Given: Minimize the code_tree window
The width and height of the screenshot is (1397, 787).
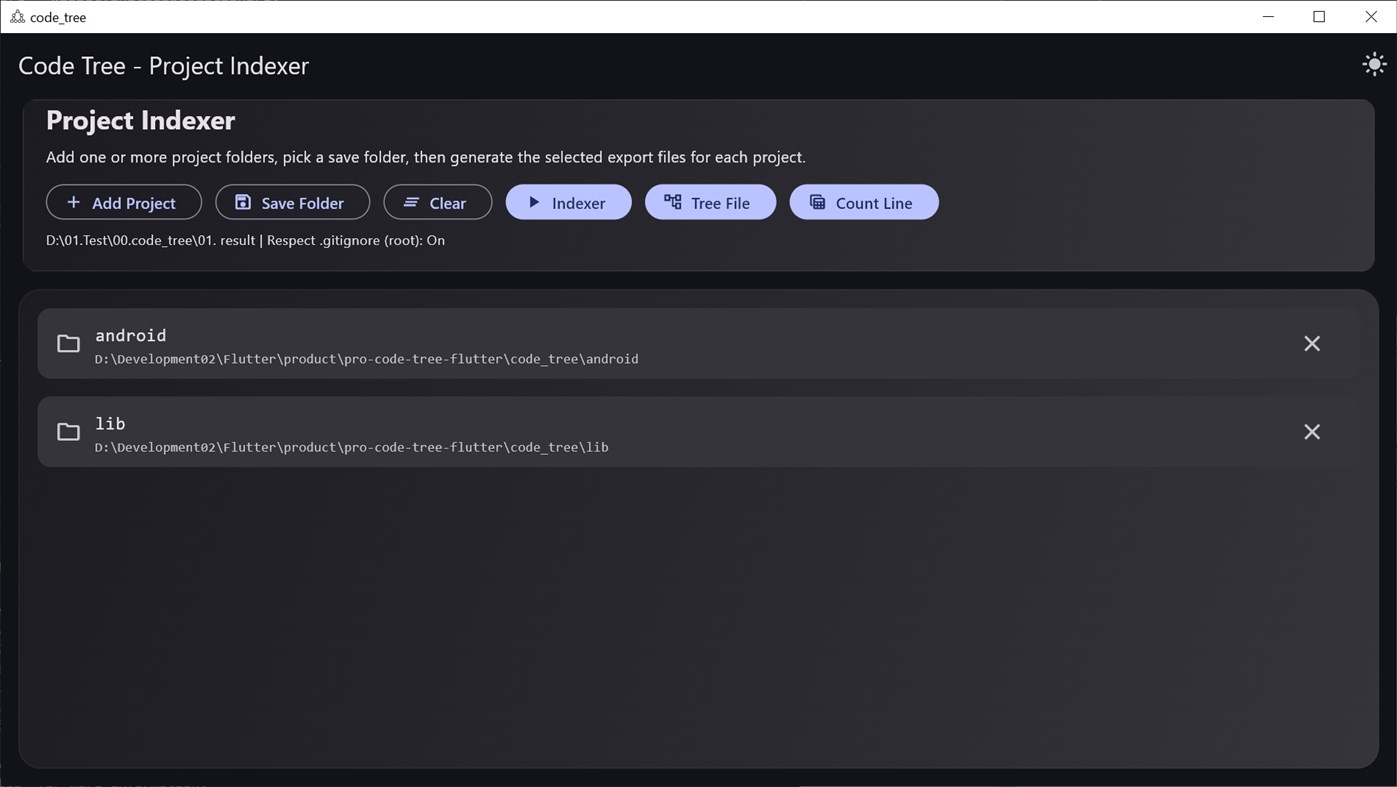Looking at the screenshot, I should click(1268, 17).
